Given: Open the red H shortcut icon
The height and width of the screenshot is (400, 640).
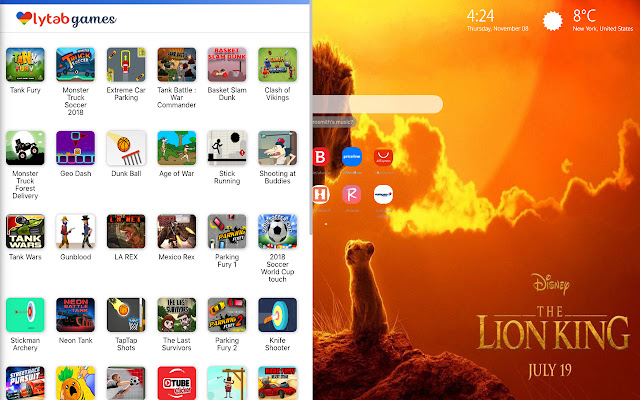Looking at the screenshot, I should tap(321, 194).
